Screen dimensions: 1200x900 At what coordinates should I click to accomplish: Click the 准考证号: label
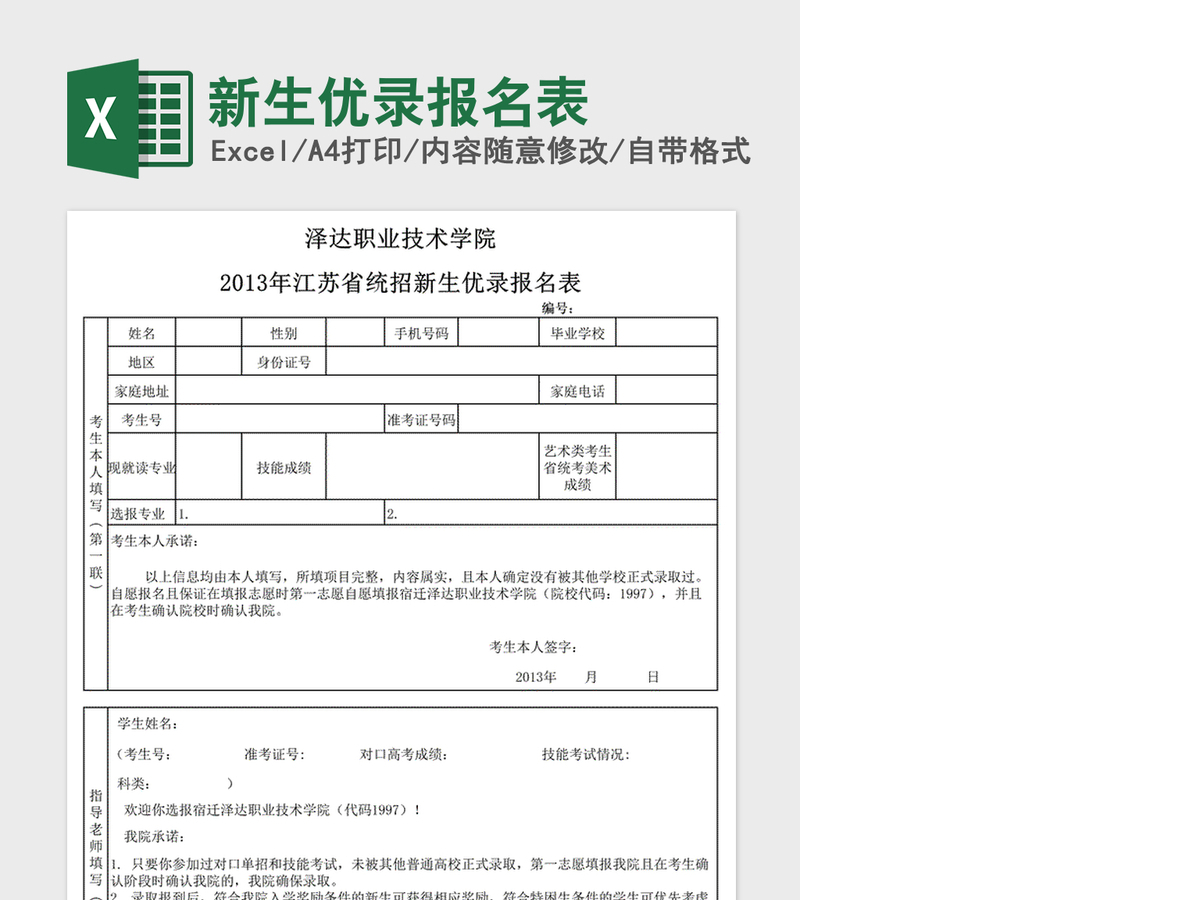(274, 755)
